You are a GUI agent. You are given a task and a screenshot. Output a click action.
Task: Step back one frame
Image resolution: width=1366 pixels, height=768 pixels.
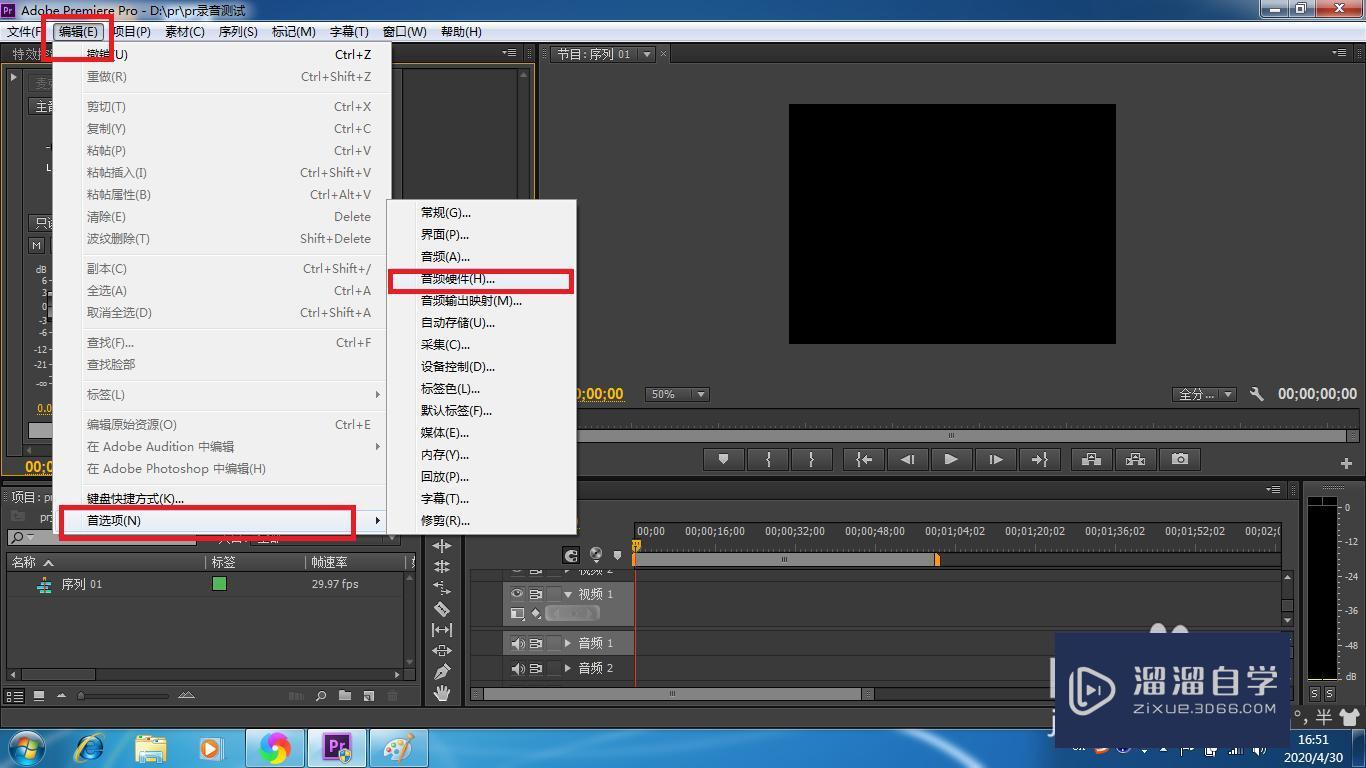(907, 459)
